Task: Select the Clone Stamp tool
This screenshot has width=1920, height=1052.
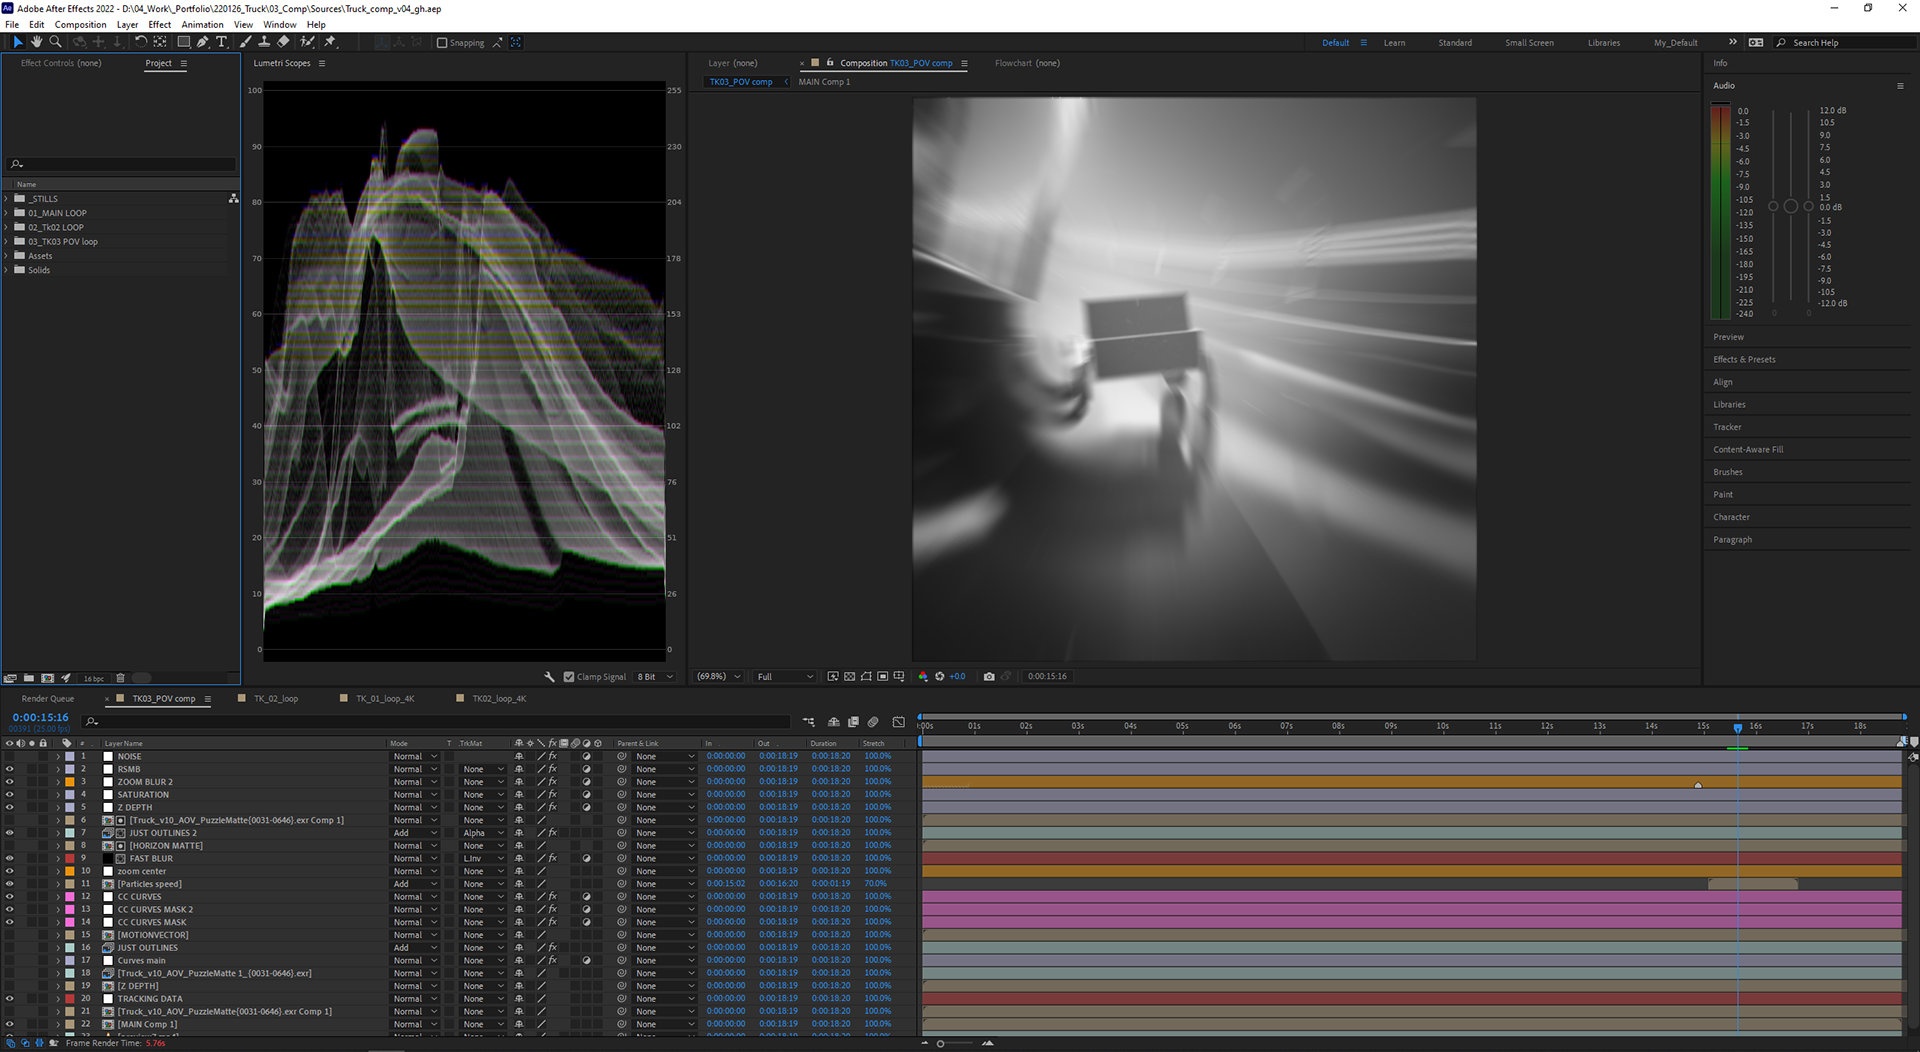Action: (264, 42)
